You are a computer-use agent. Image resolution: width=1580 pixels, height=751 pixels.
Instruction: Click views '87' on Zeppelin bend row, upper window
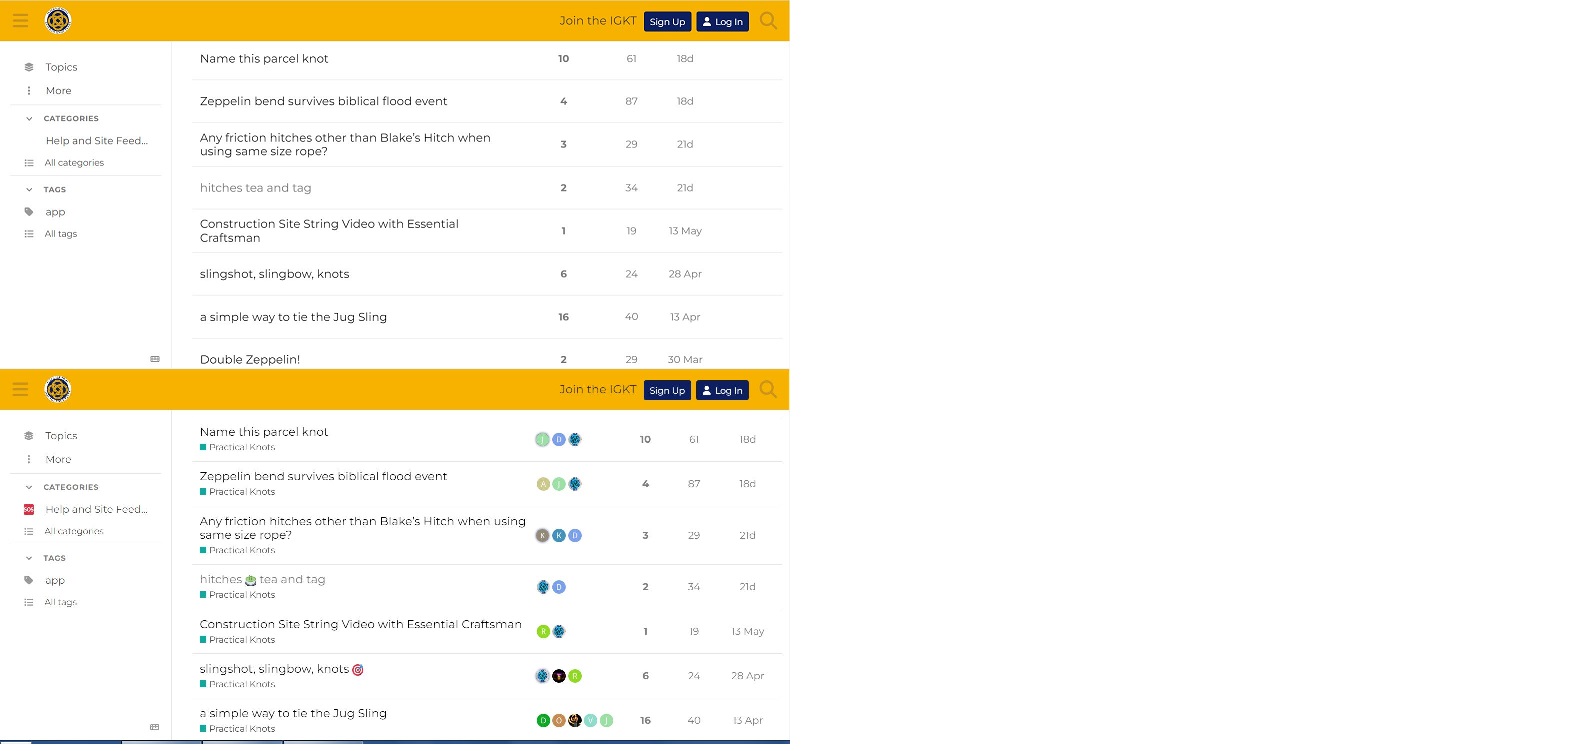631,101
